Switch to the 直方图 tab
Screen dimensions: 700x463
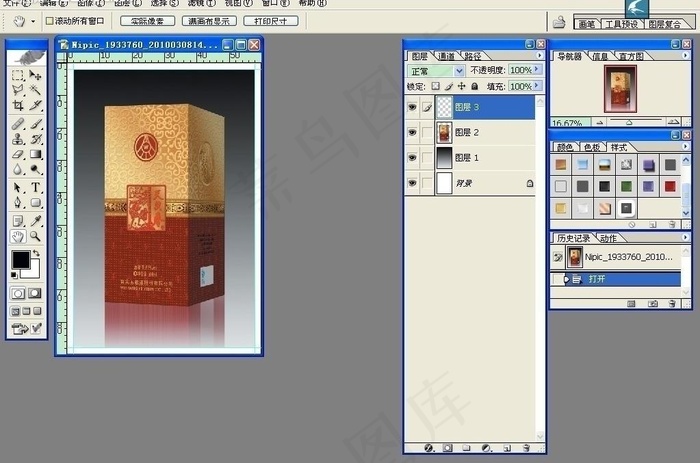coord(631,56)
